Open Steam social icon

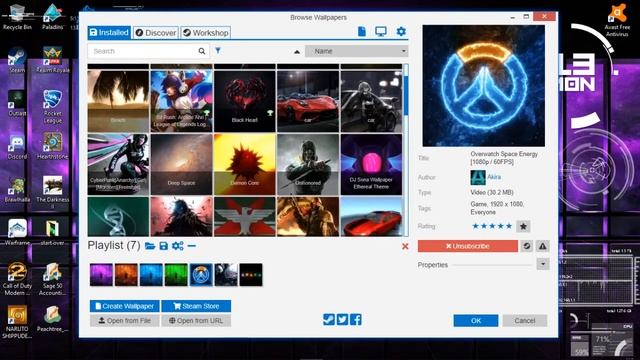pyautogui.click(x=329, y=319)
